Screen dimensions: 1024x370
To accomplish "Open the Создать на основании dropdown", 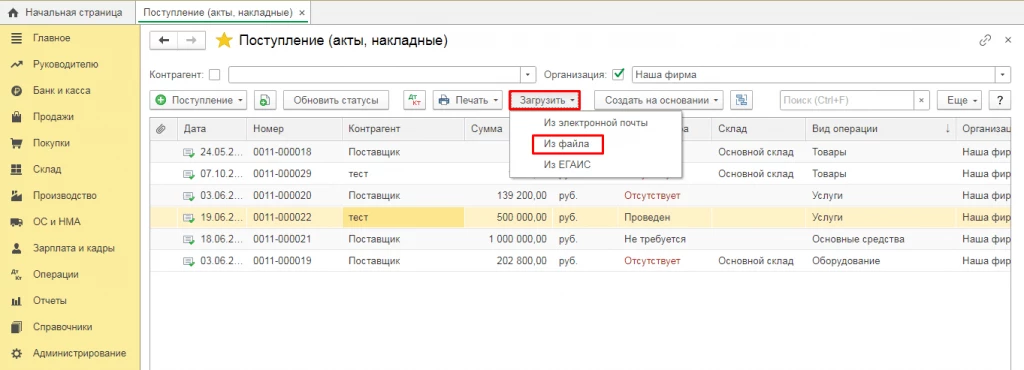I will [660, 100].
